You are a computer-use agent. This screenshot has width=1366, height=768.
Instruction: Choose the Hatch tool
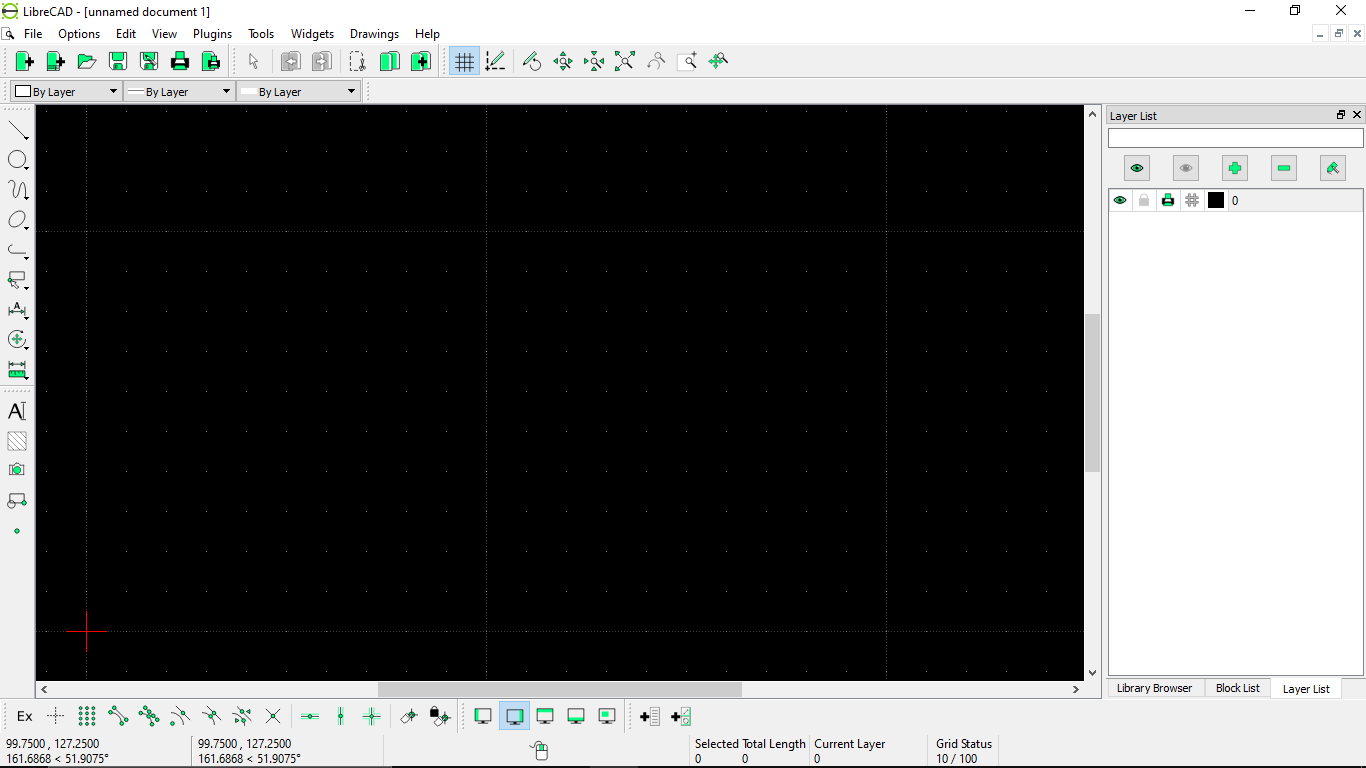coord(17,440)
